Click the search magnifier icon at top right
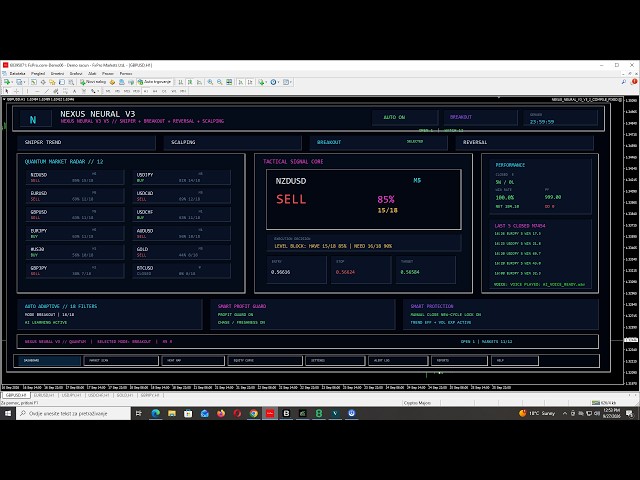 point(624,82)
